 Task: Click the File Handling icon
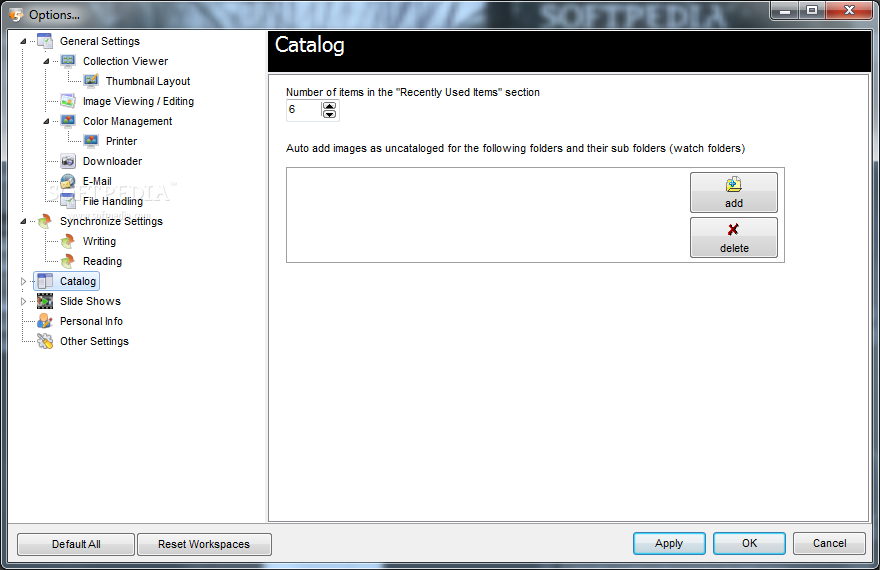[68, 201]
